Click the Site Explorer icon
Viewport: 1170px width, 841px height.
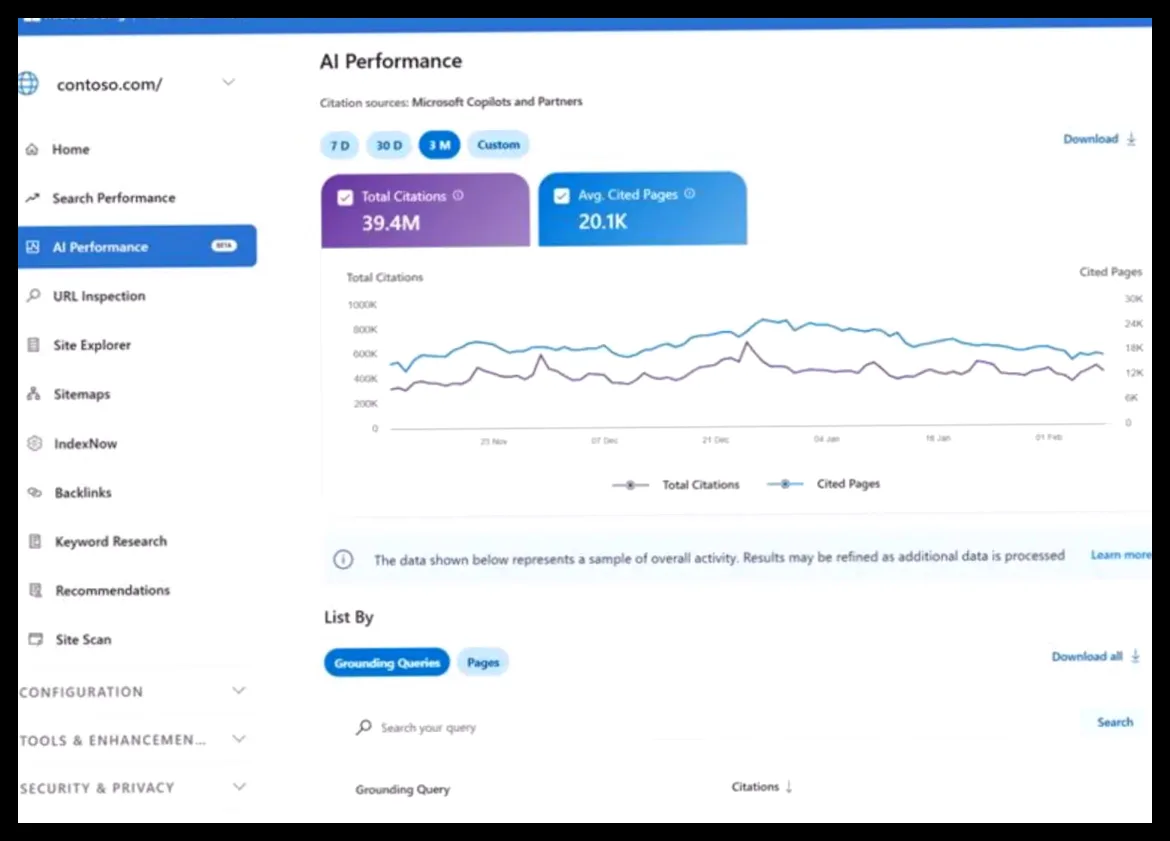pos(34,345)
